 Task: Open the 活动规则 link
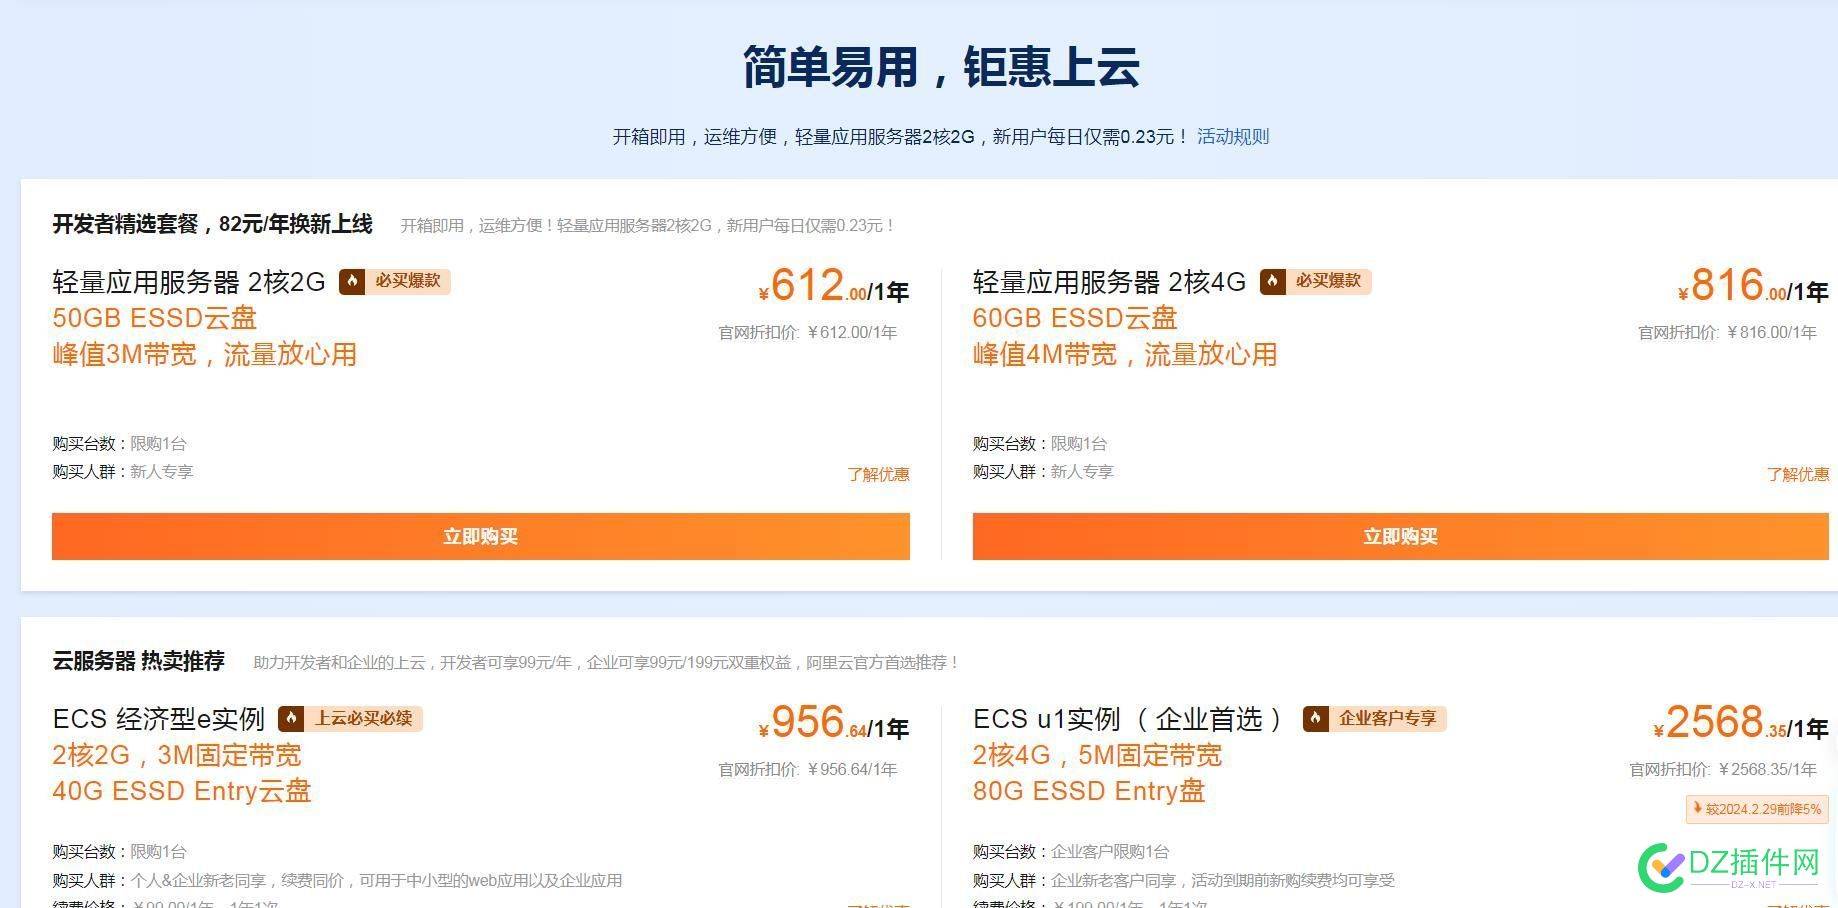click(1233, 137)
